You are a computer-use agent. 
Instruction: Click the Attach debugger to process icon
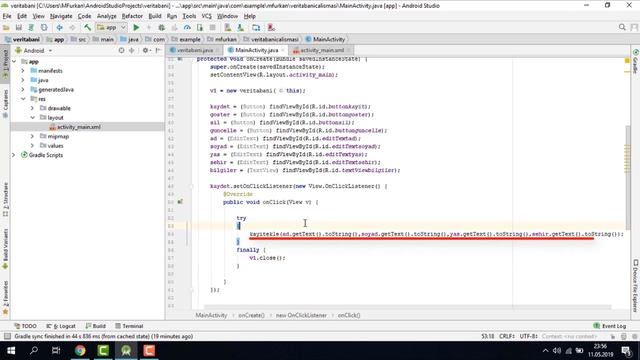click(200, 28)
